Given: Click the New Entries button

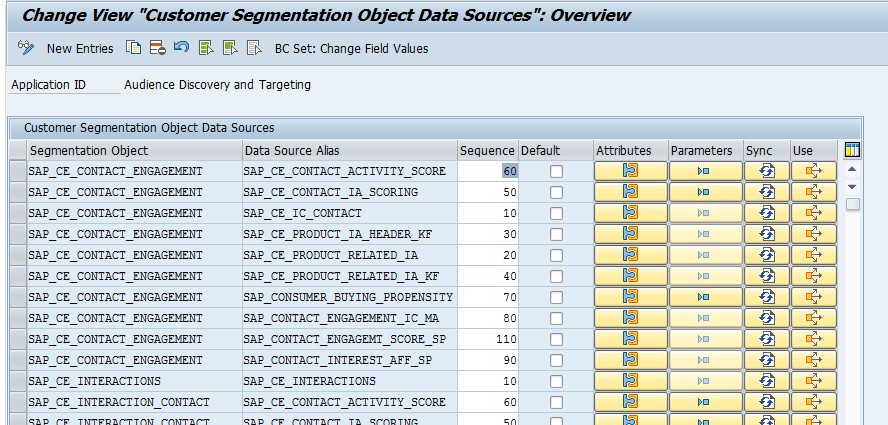Looking at the screenshot, I should 80,49.
